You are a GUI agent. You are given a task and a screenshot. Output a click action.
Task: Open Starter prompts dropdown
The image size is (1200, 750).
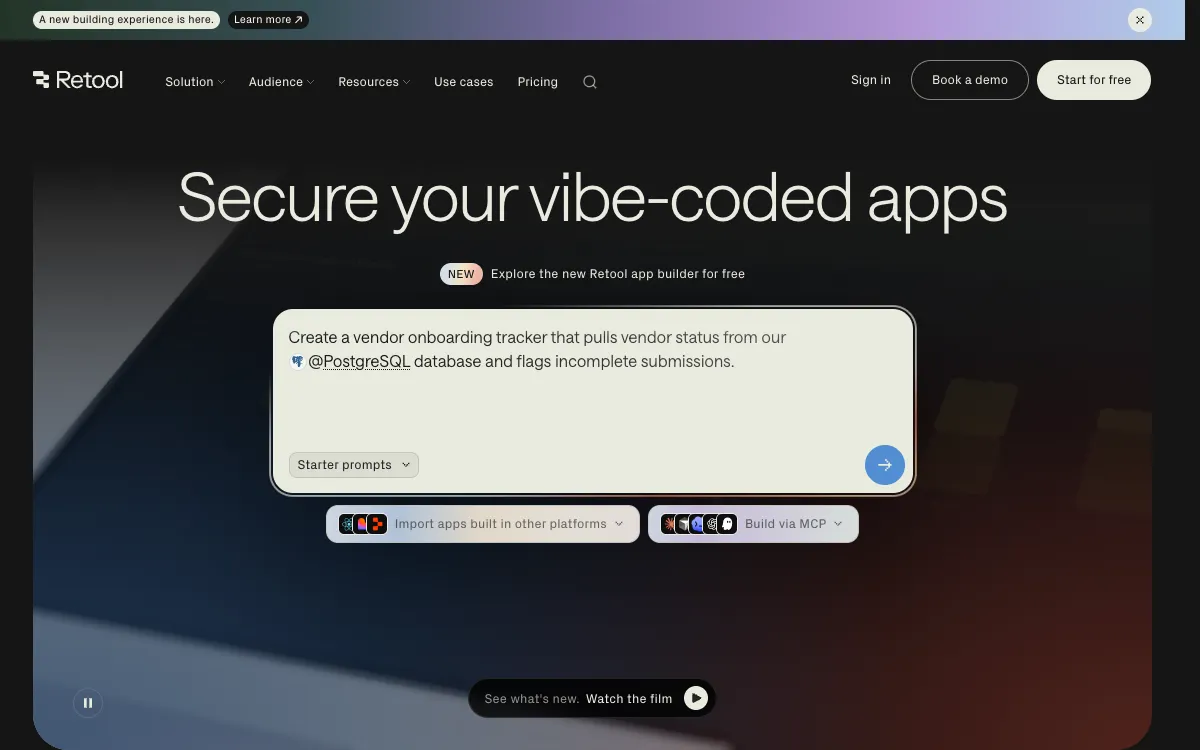coord(354,465)
